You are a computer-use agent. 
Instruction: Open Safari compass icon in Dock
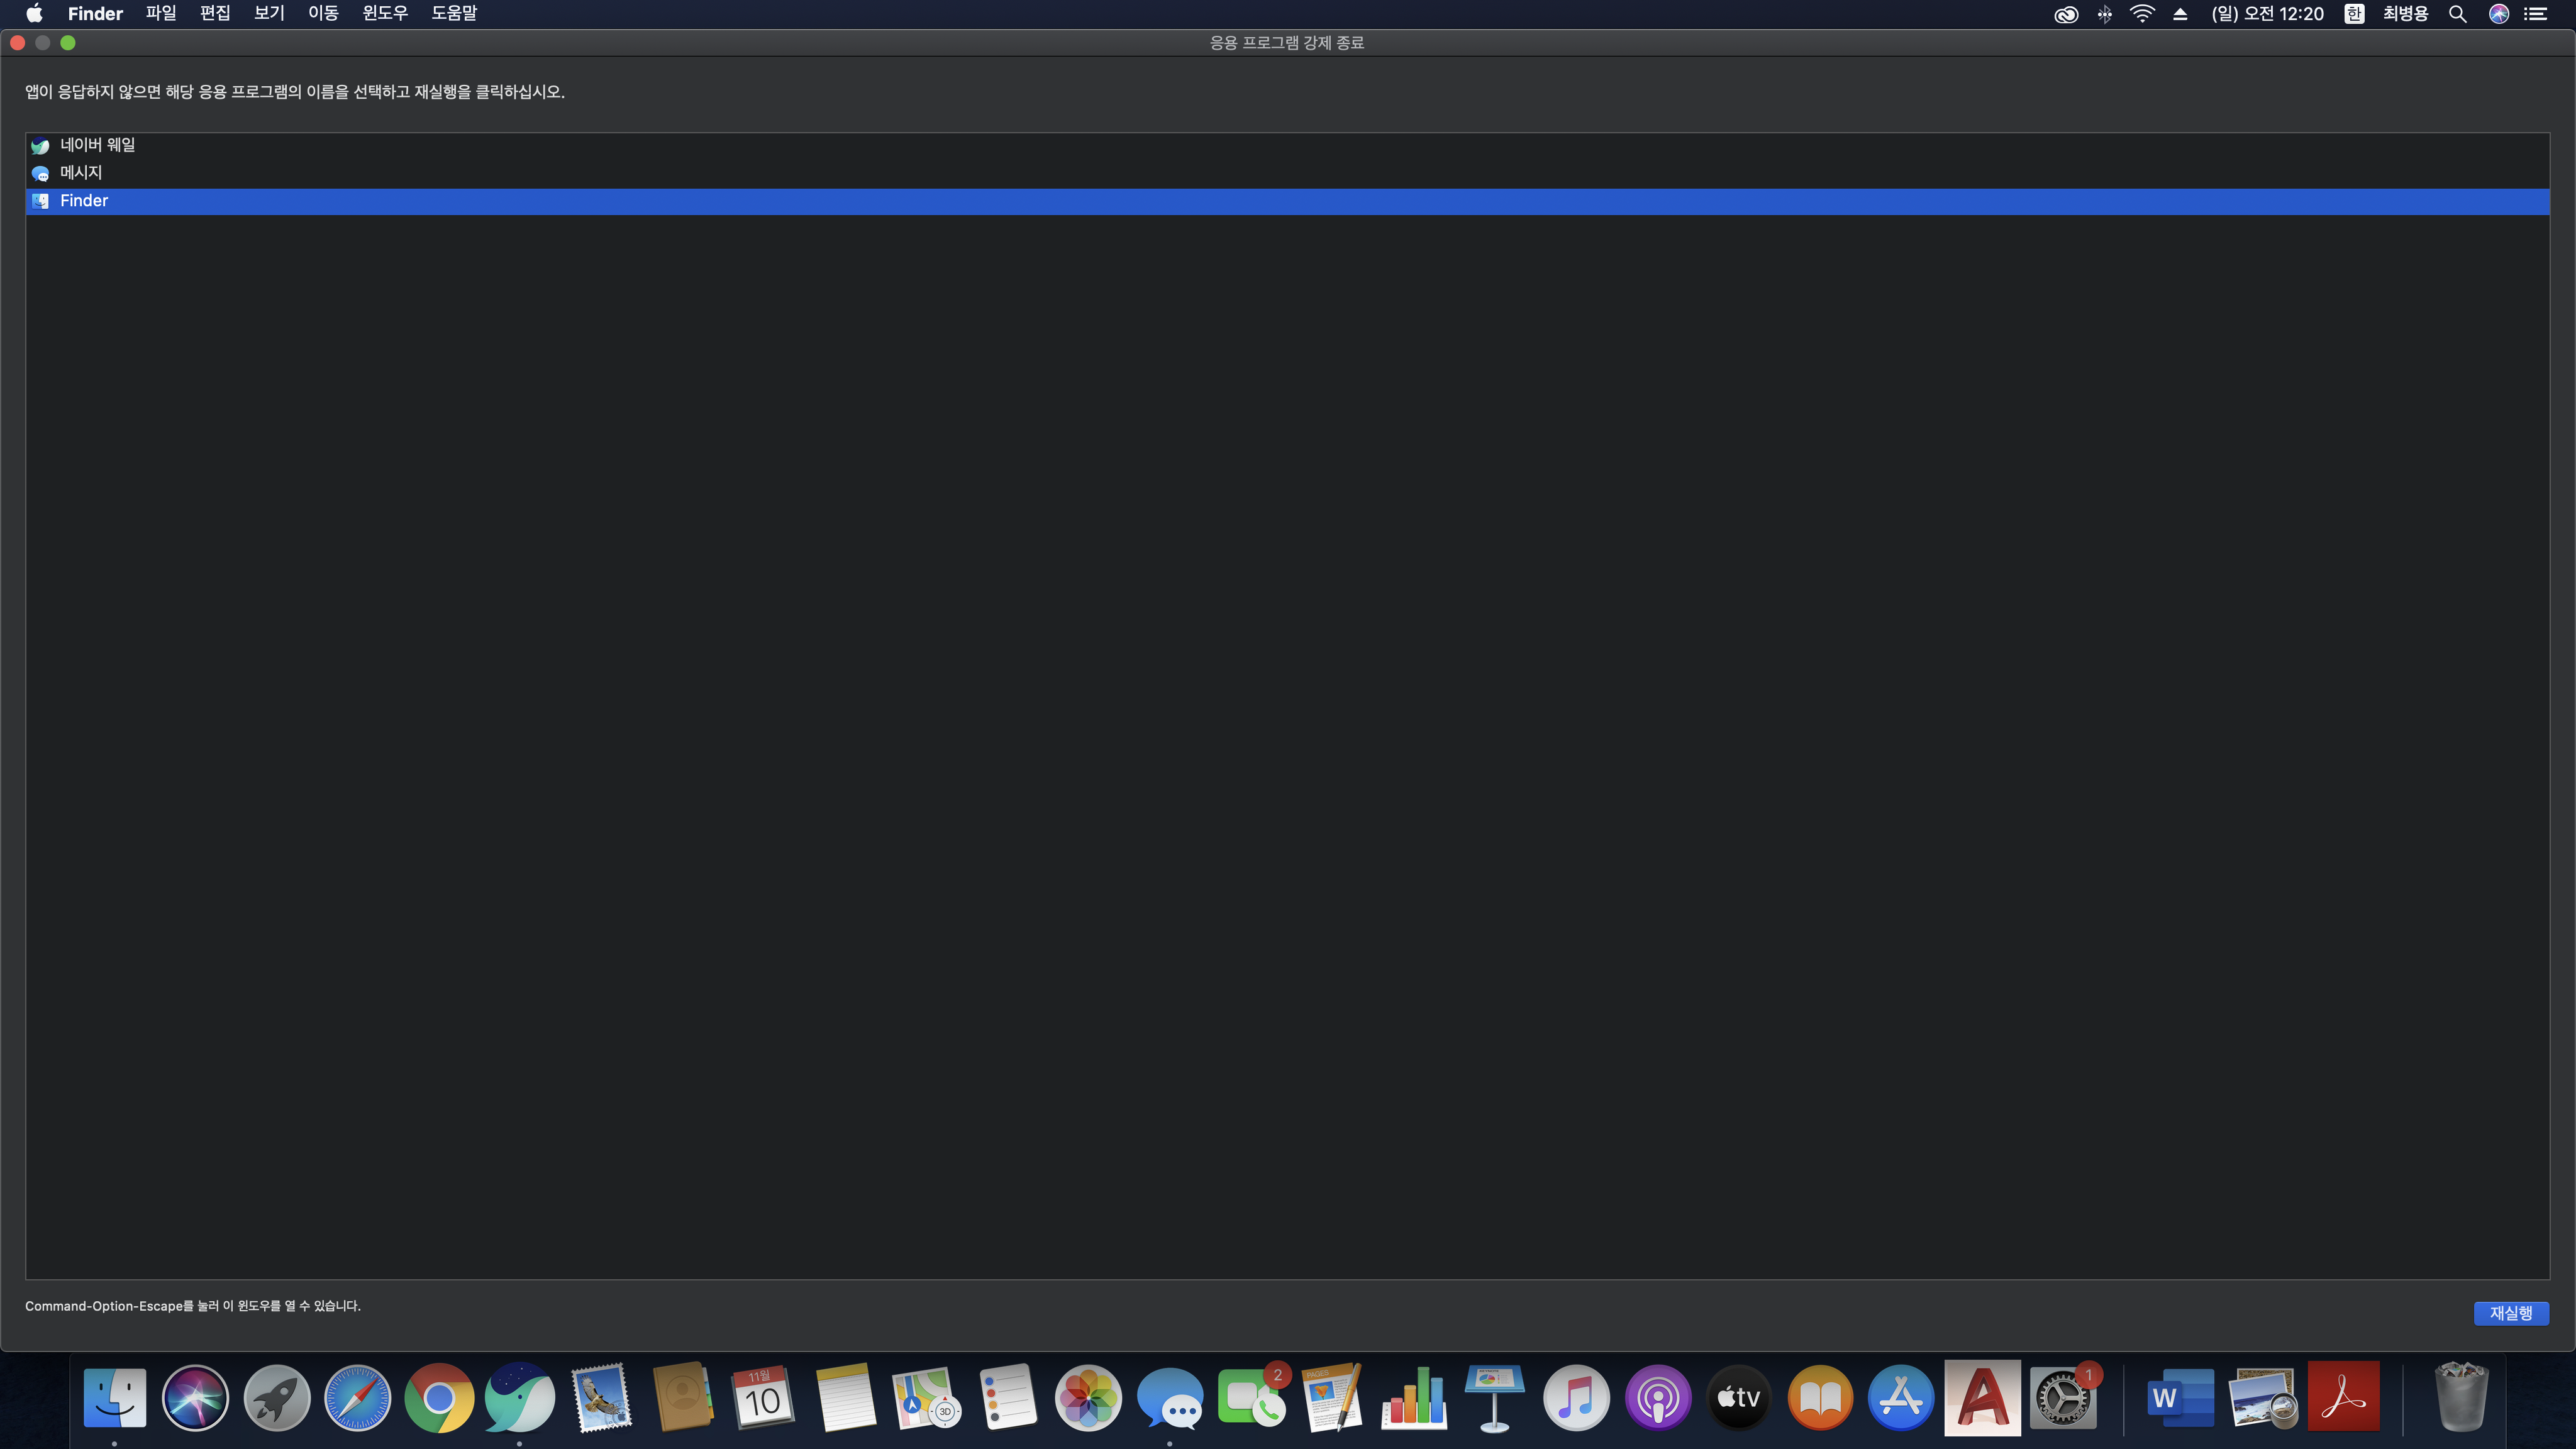click(x=357, y=1397)
